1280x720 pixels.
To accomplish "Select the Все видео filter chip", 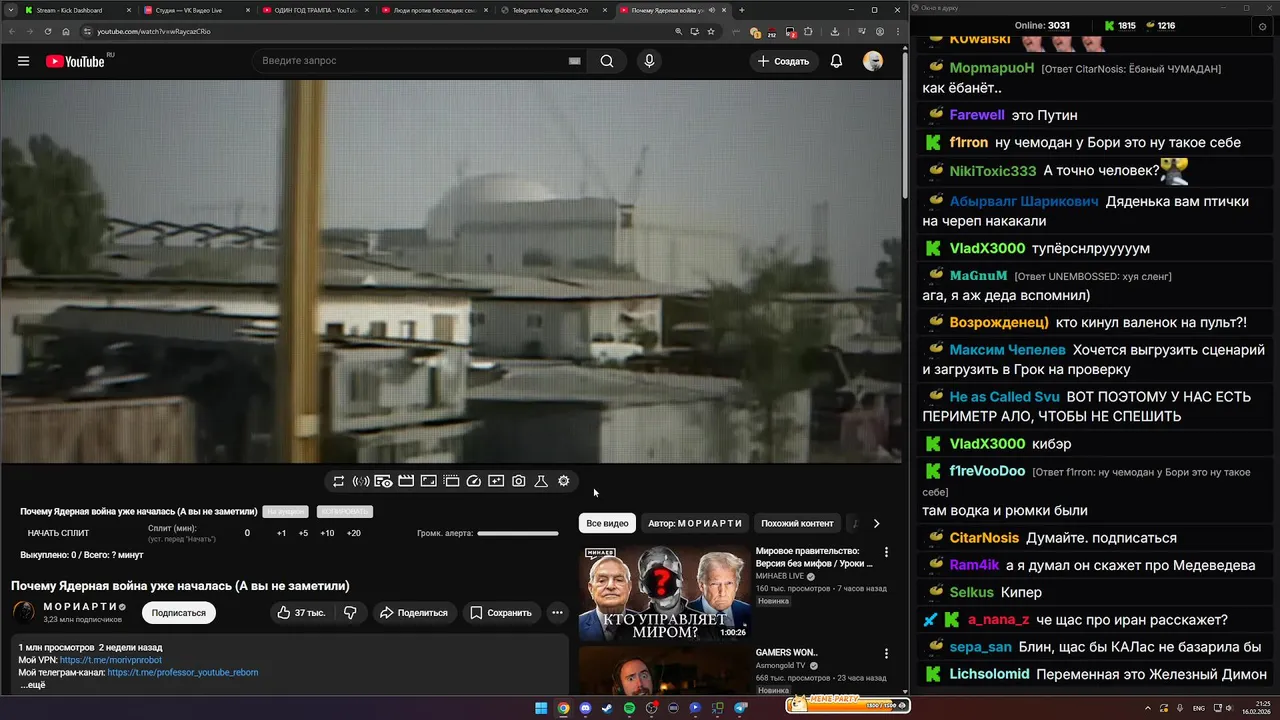I will 607,523.
